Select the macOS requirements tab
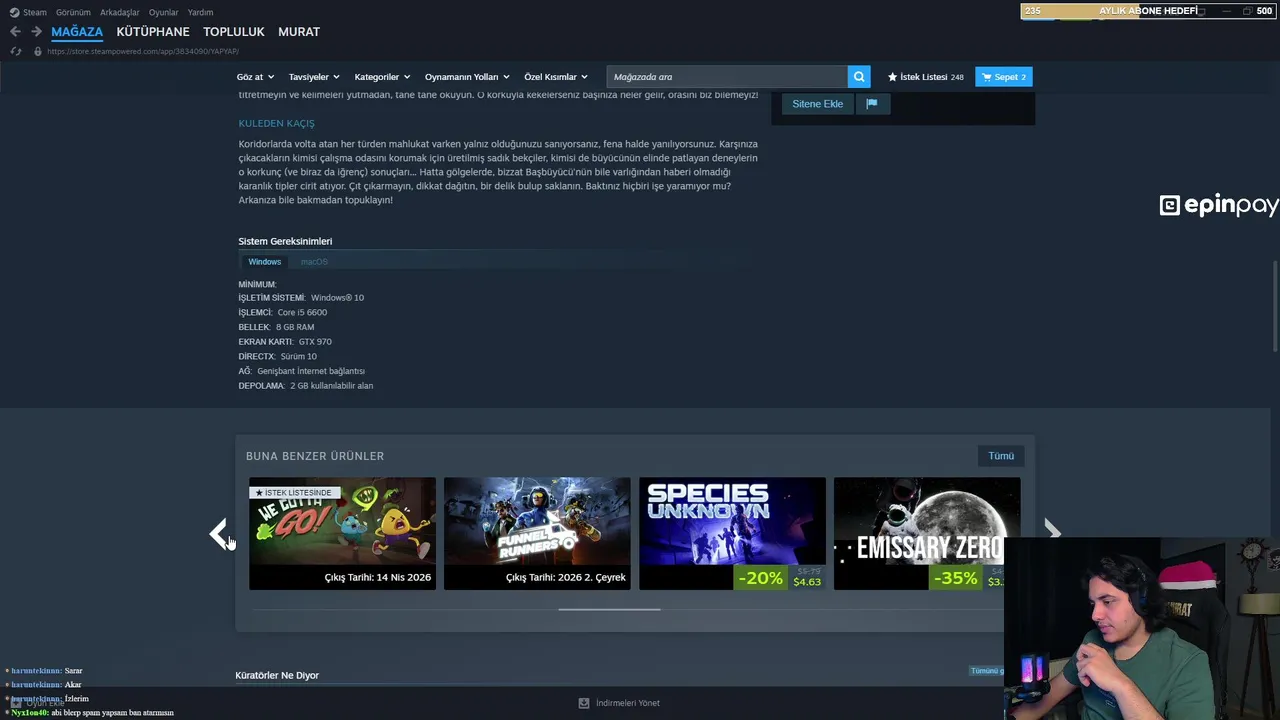The width and height of the screenshot is (1280, 720). click(x=314, y=262)
